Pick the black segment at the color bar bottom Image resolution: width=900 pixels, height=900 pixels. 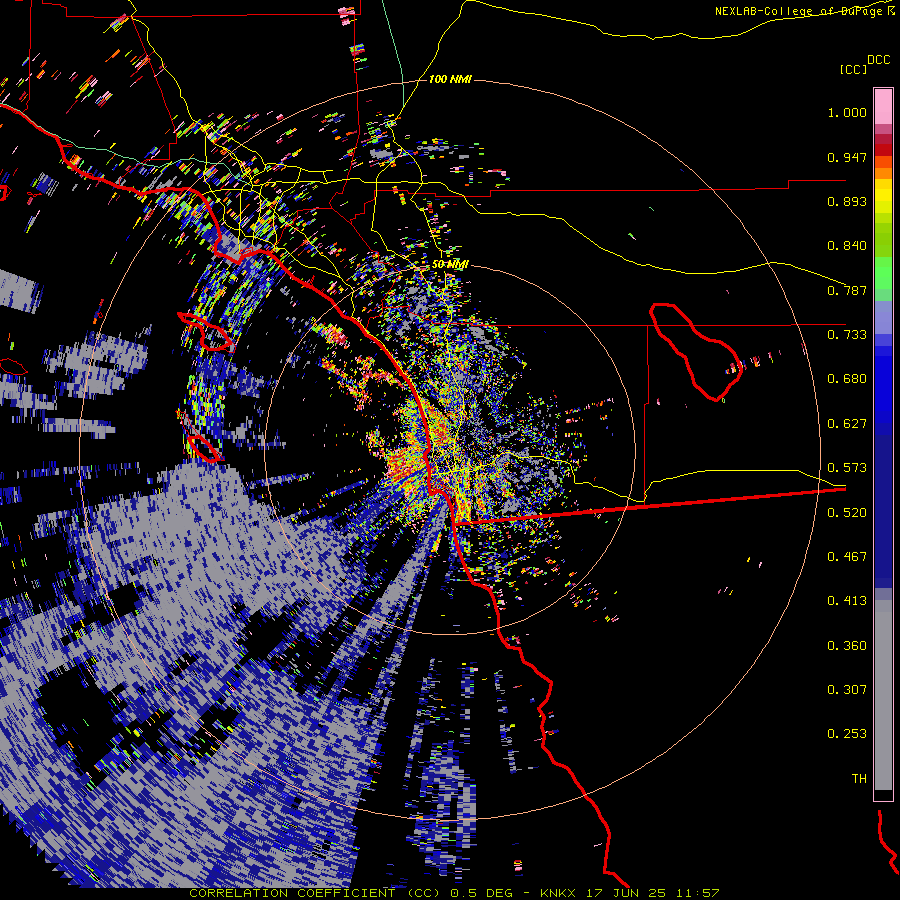(883, 795)
